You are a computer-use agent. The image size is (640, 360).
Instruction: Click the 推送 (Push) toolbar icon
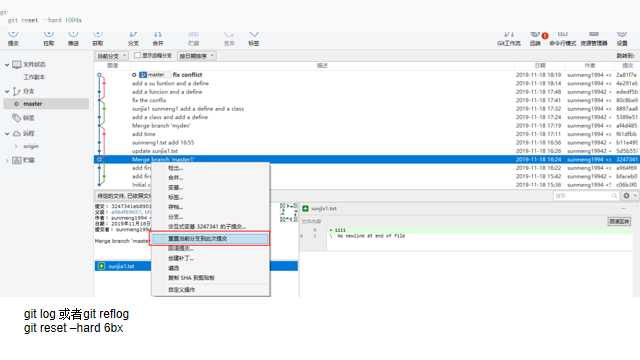coord(73,38)
